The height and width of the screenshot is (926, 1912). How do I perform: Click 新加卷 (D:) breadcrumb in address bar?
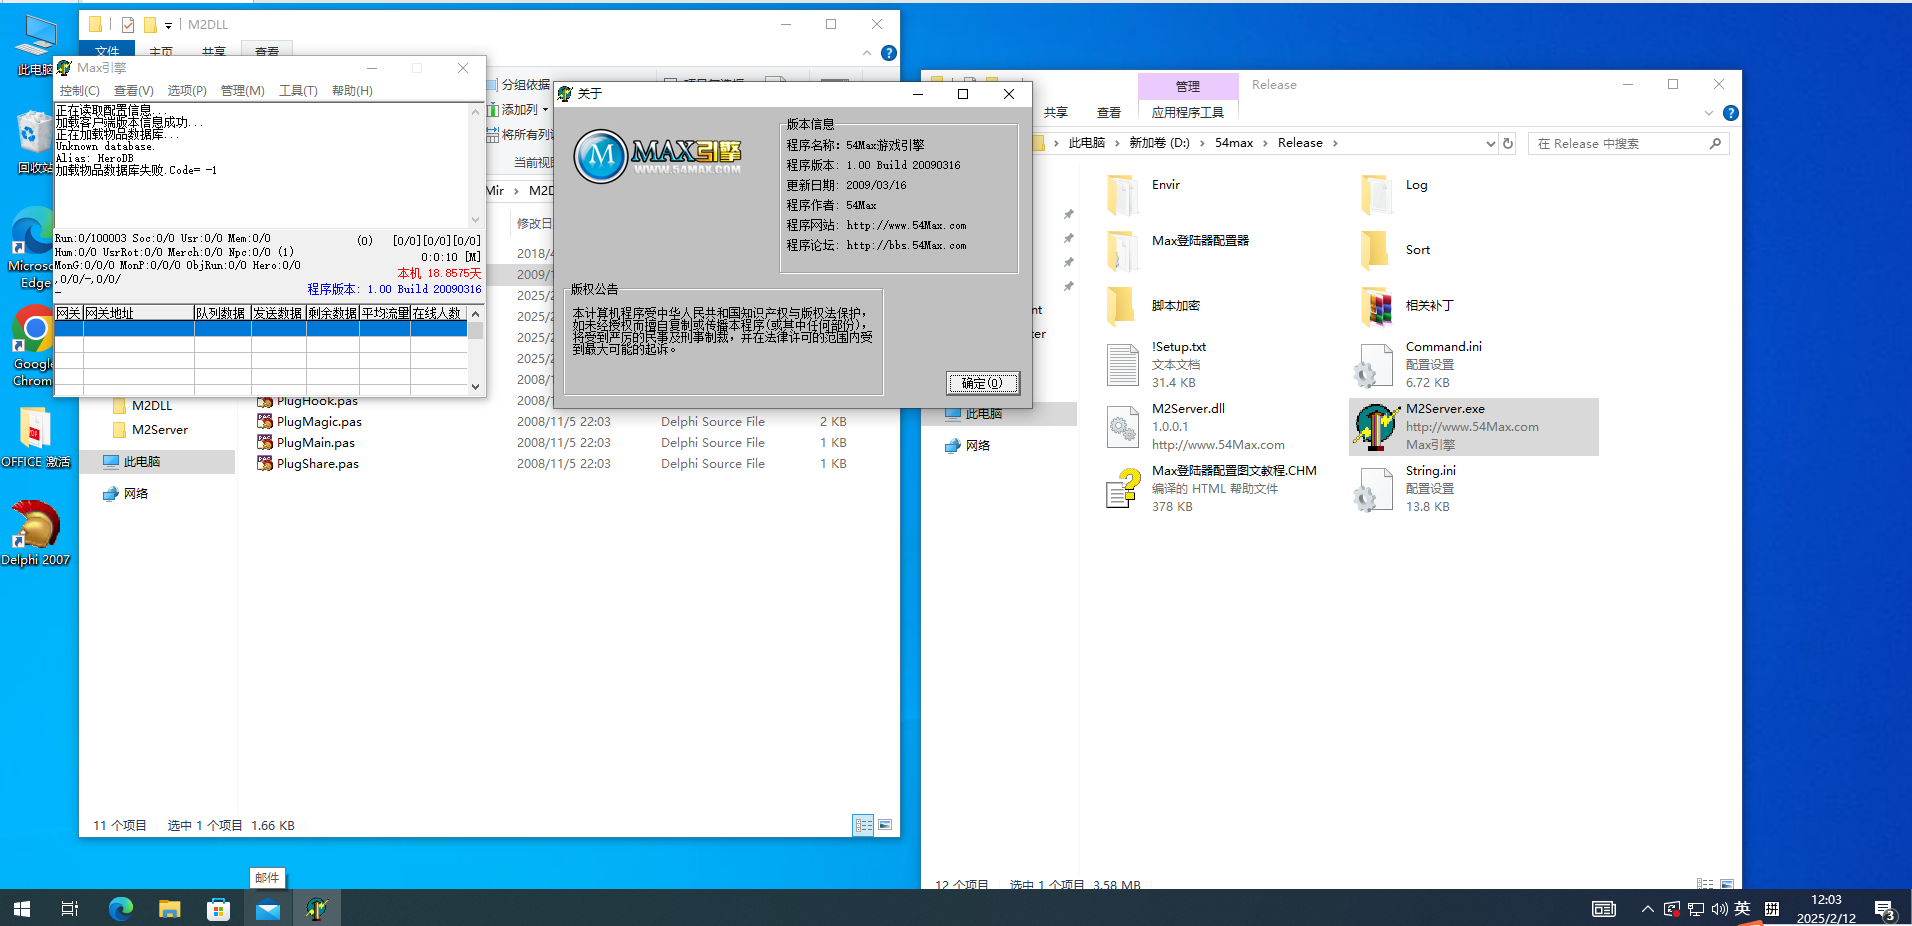point(1159,143)
